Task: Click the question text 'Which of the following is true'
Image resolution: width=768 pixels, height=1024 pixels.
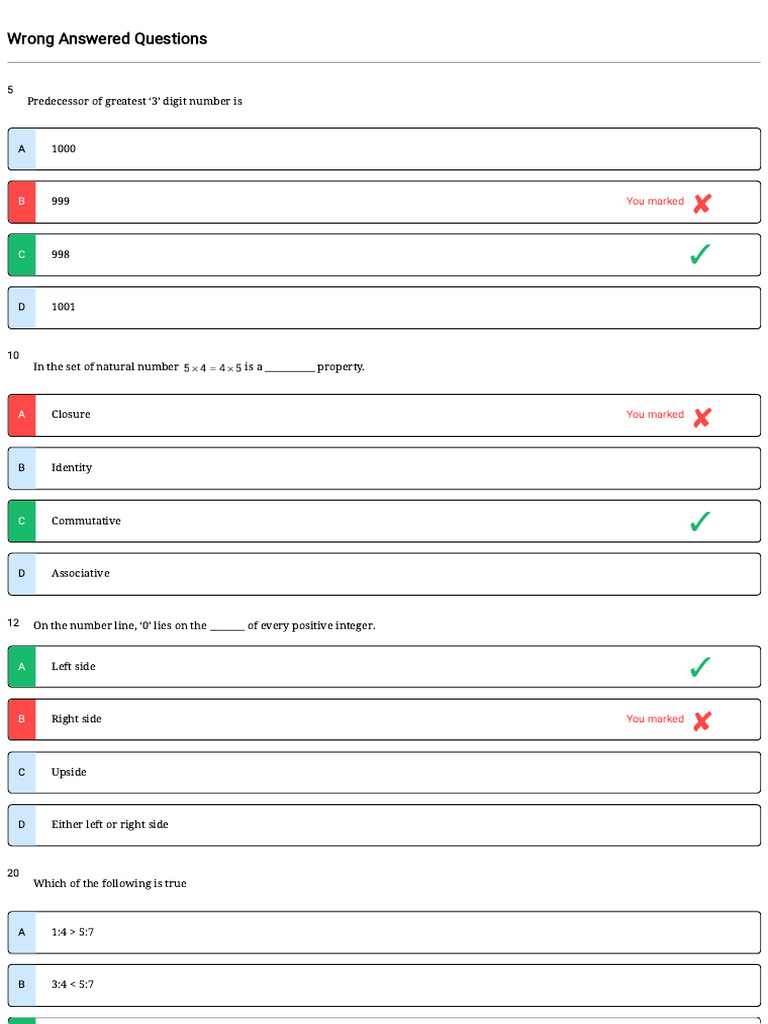Action: [110, 883]
